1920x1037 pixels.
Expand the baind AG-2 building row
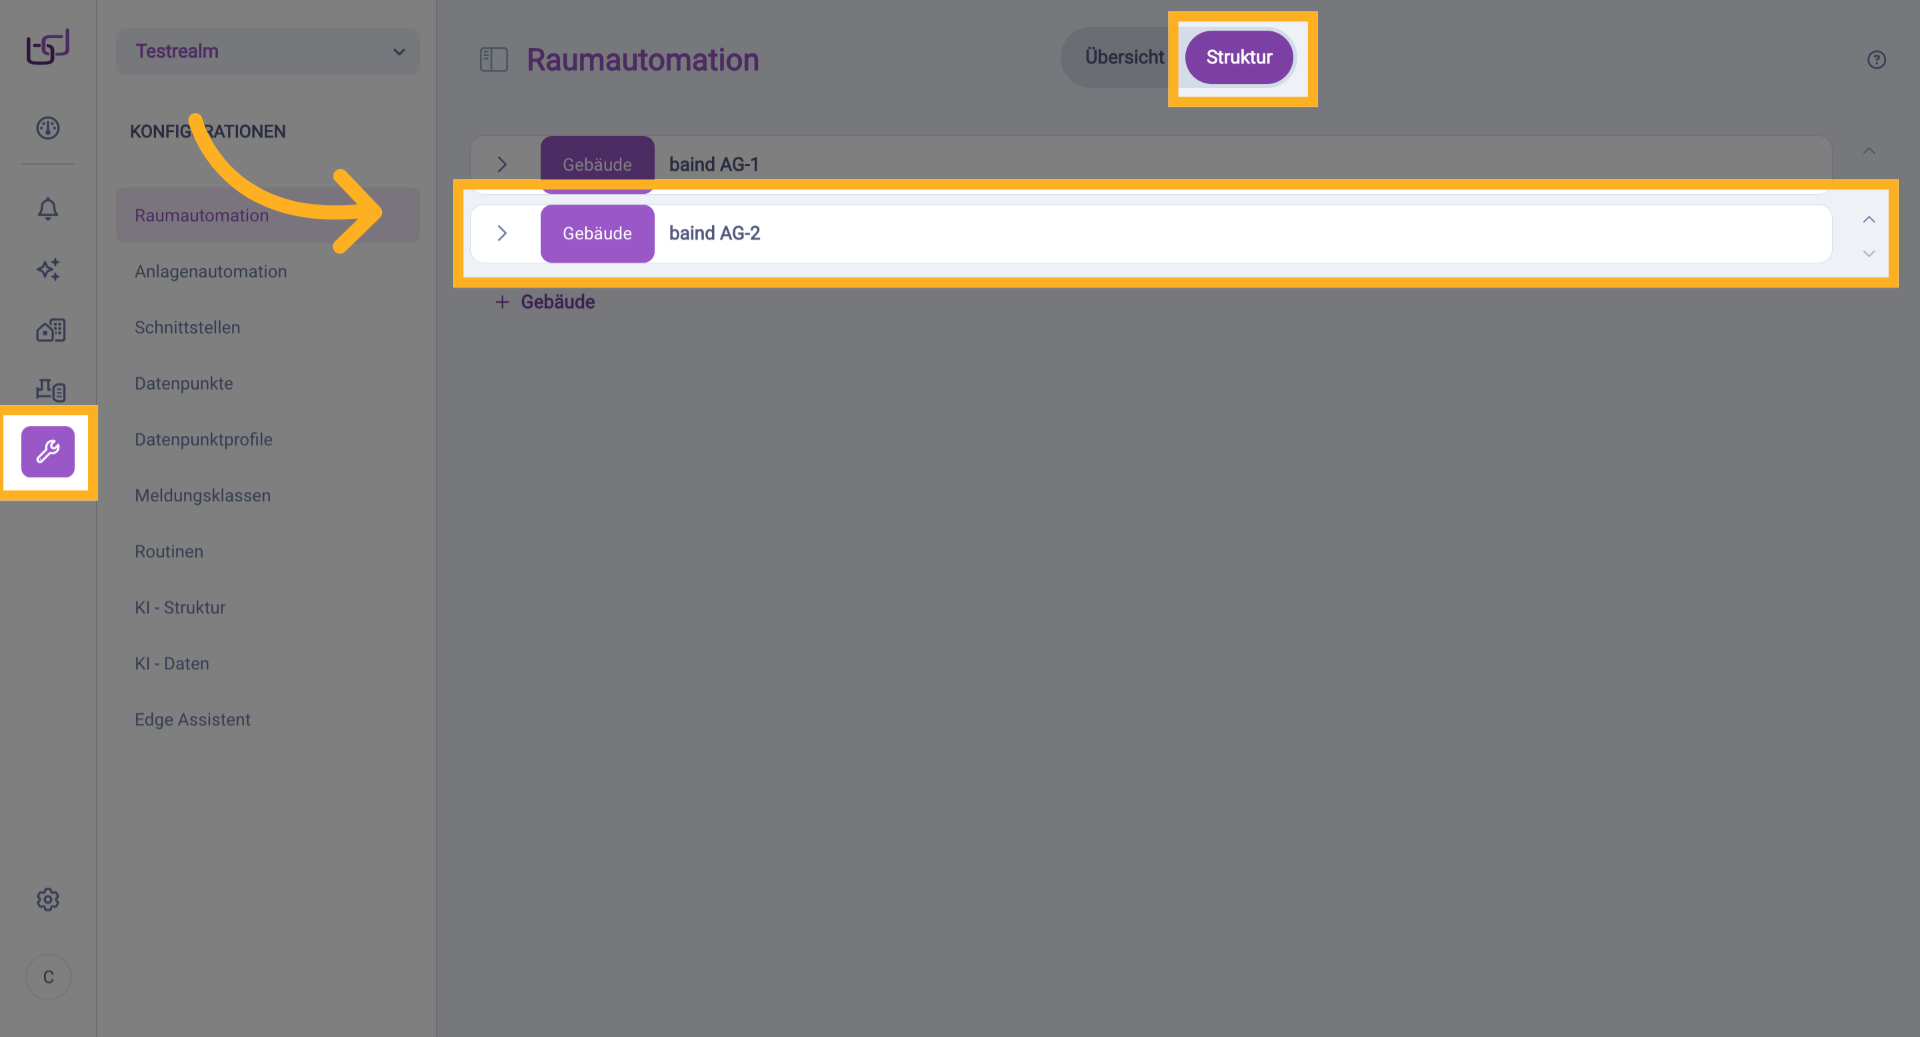tap(502, 233)
